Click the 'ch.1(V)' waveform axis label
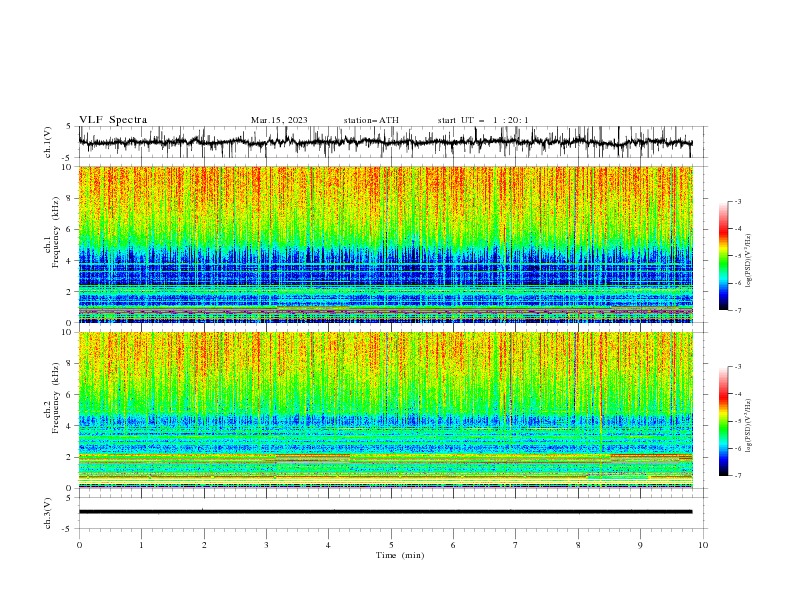The height and width of the screenshot is (612, 792). pos(48,142)
